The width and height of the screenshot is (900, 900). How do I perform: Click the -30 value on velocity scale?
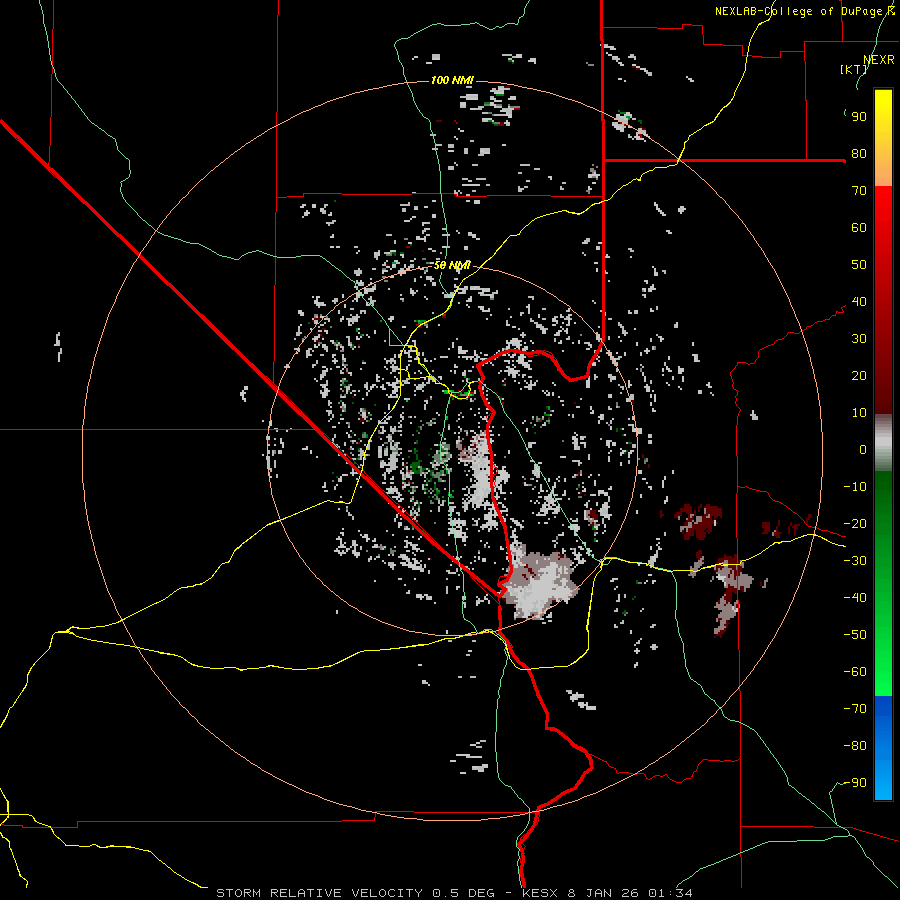tap(855, 561)
